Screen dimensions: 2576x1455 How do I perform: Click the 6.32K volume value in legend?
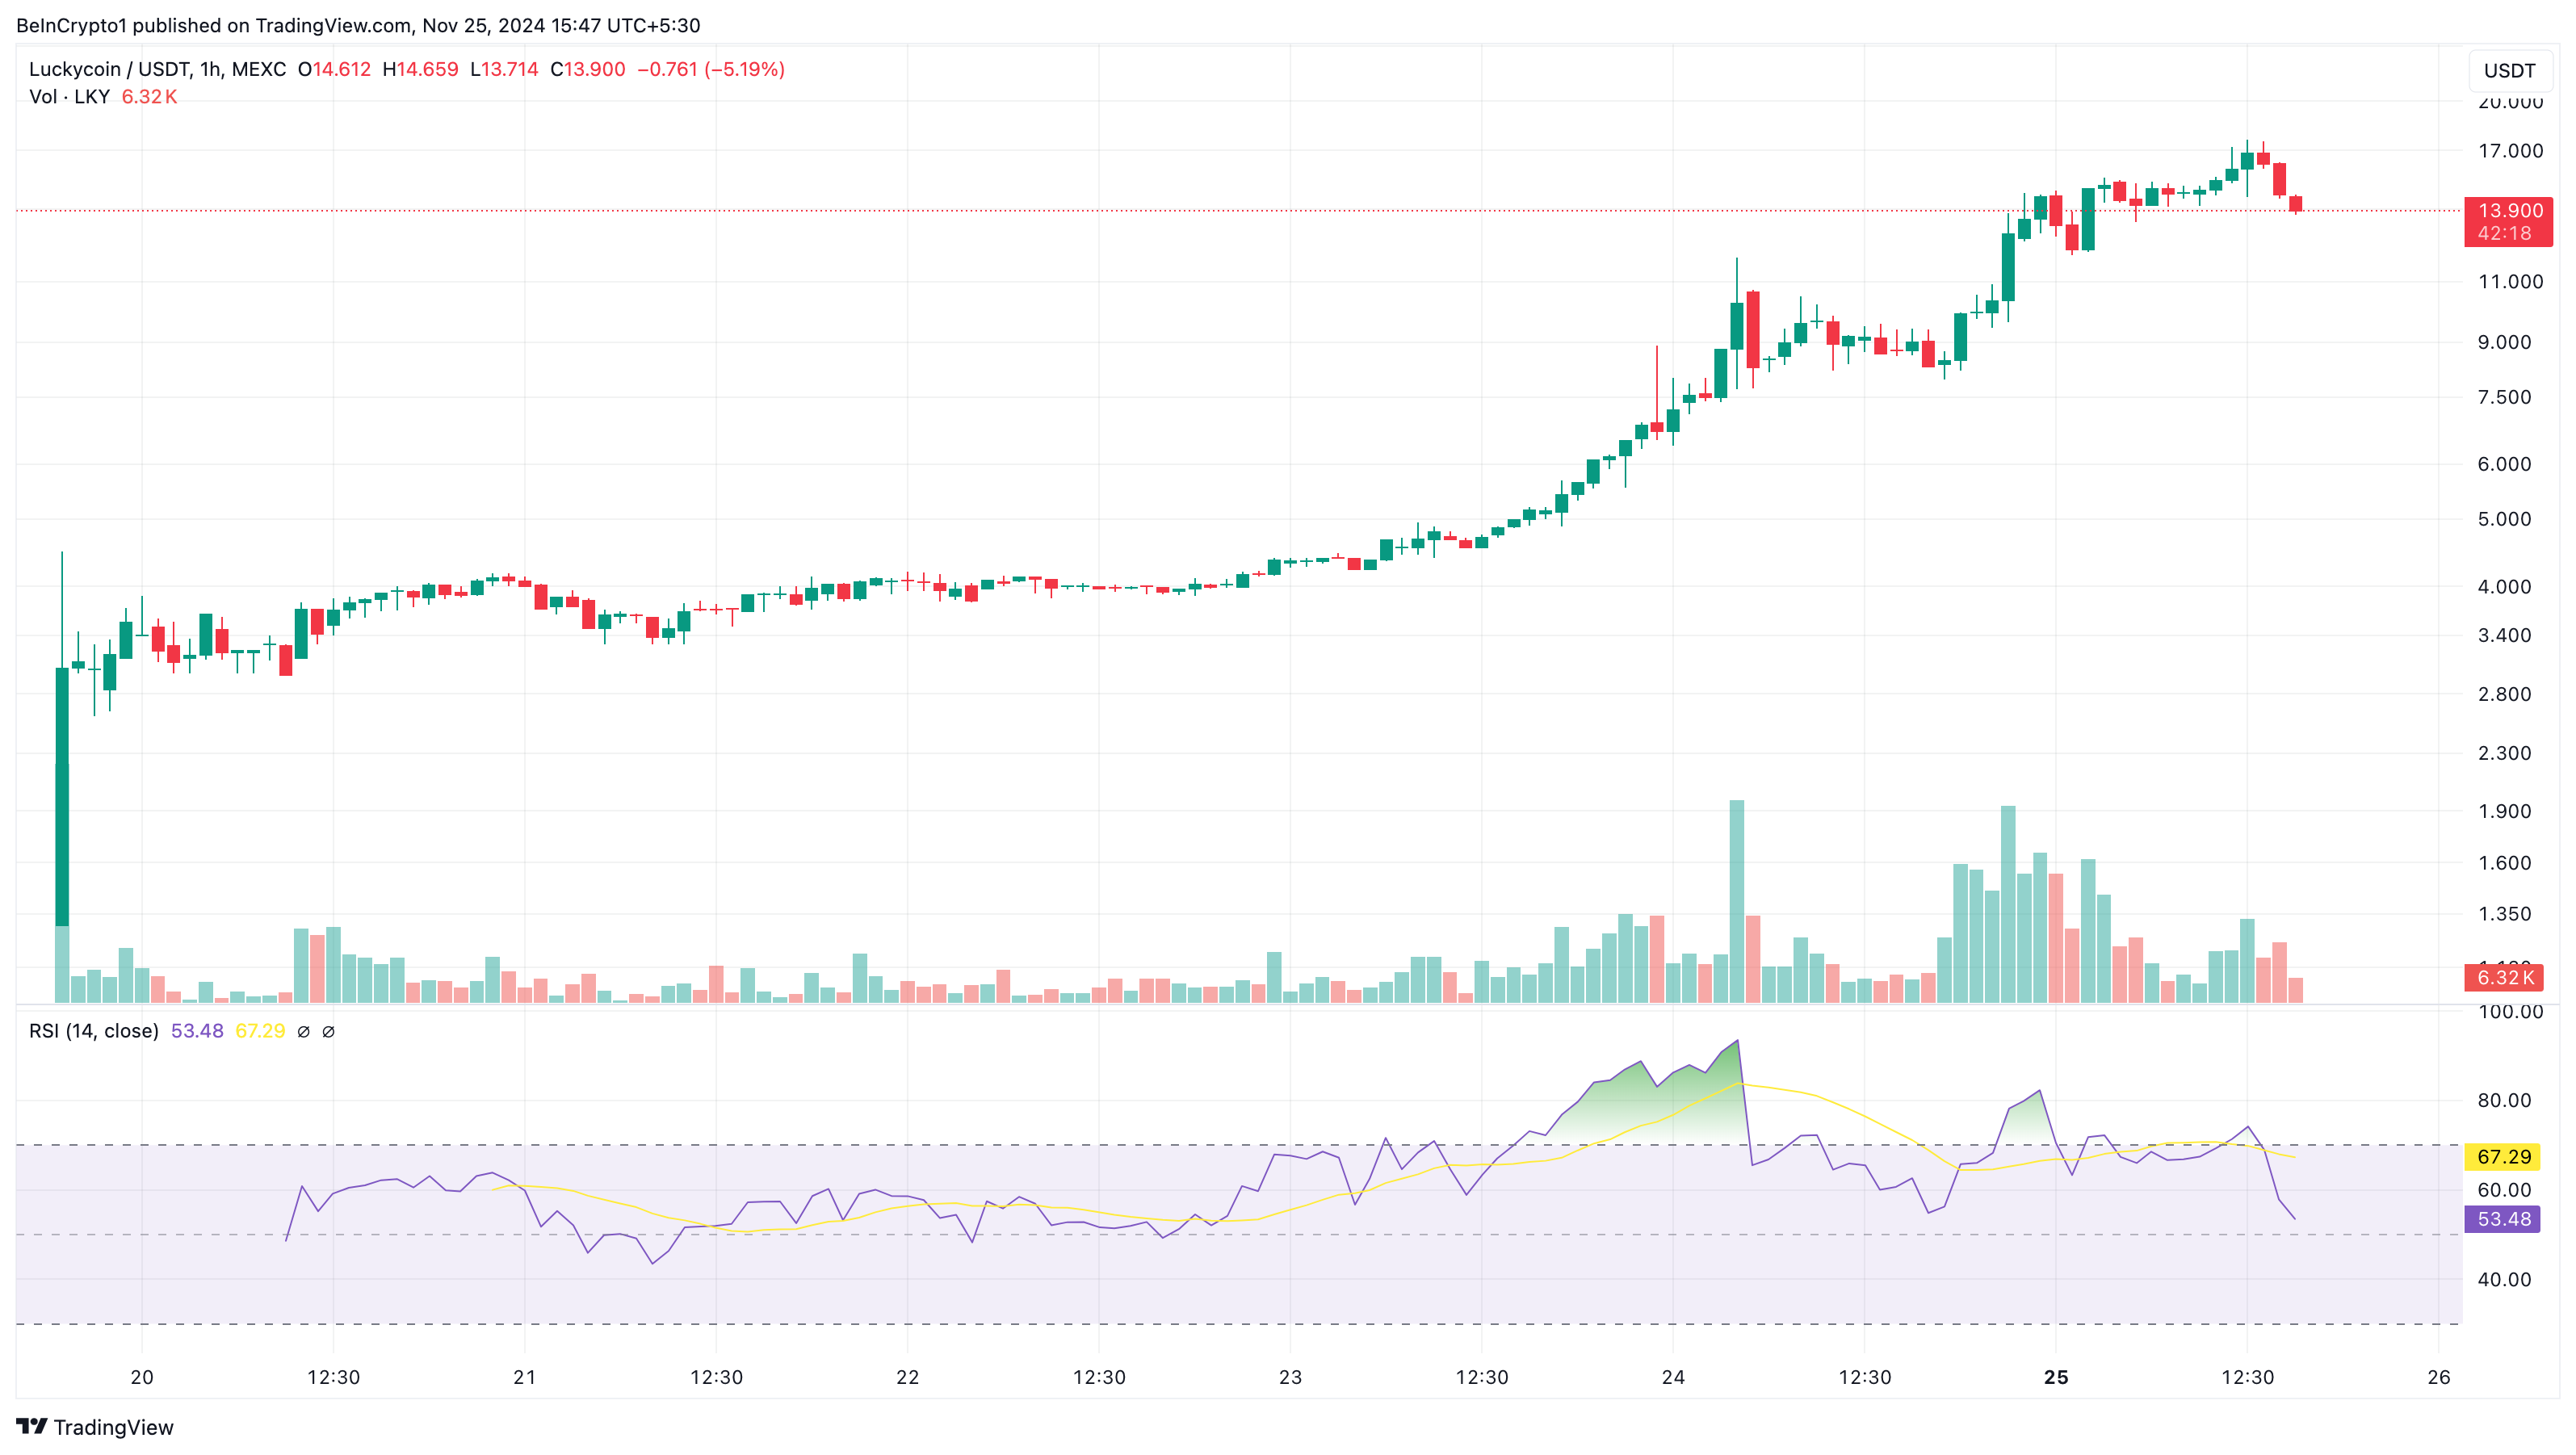click(x=149, y=97)
